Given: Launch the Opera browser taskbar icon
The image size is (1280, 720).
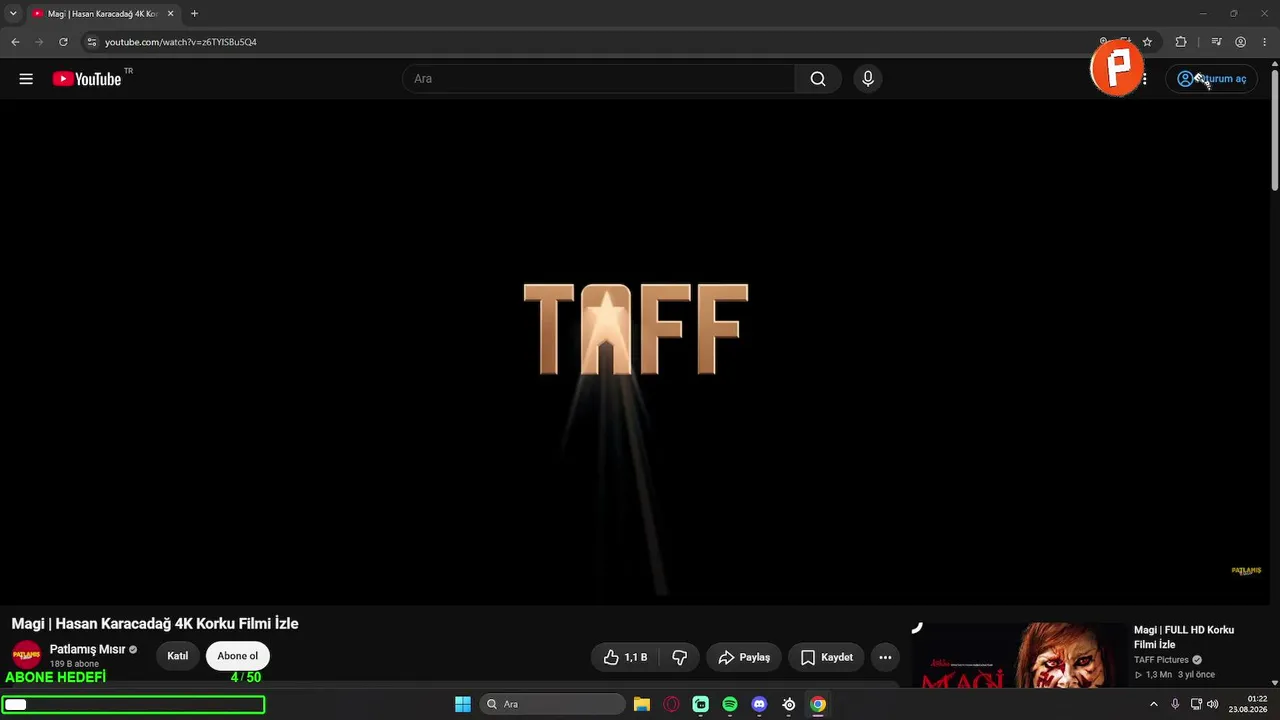Looking at the screenshot, I should (671, 704).
